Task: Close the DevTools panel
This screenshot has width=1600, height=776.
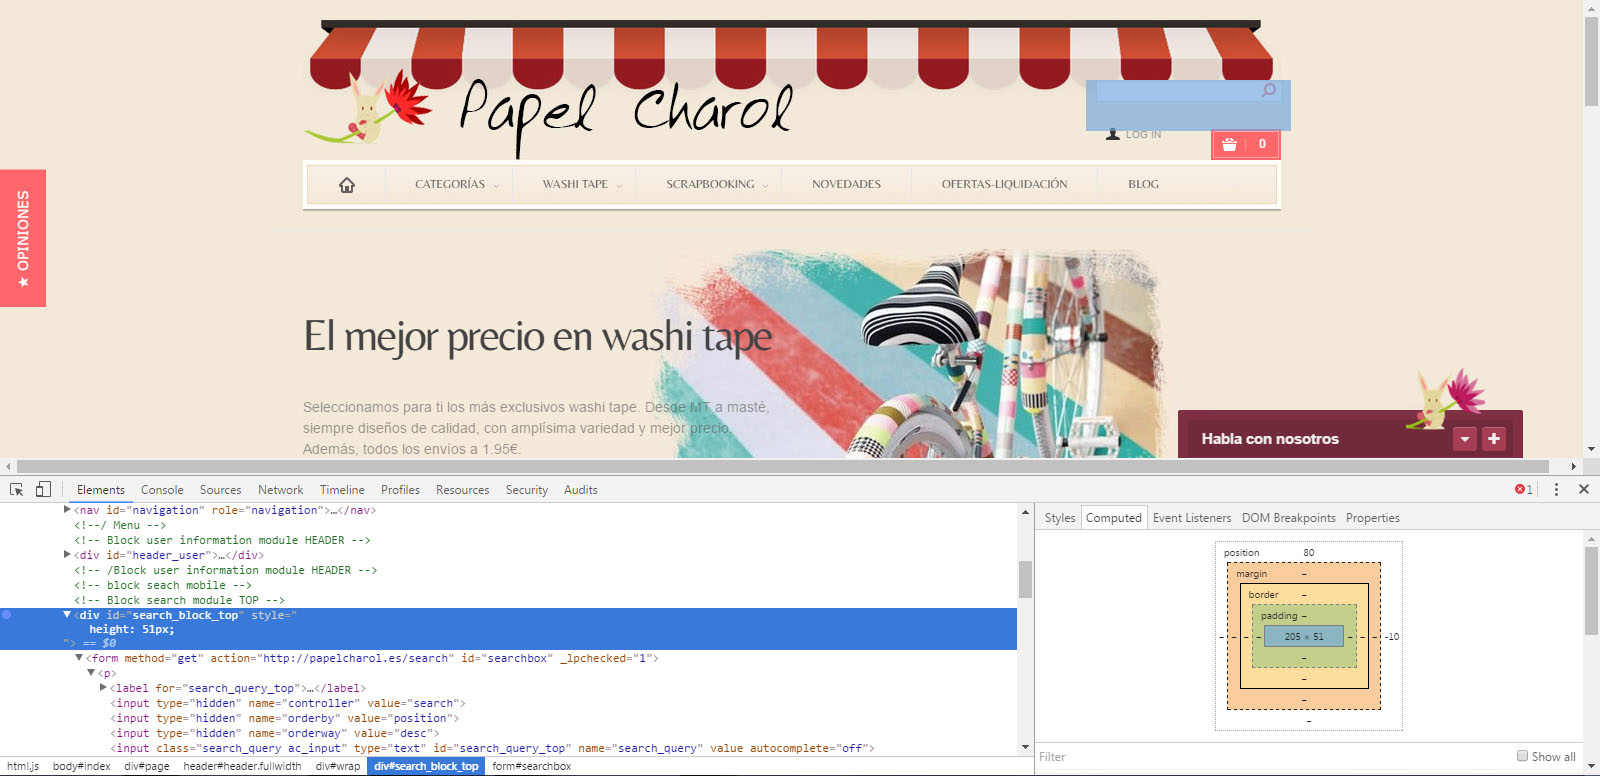Action: [1584, 490]
